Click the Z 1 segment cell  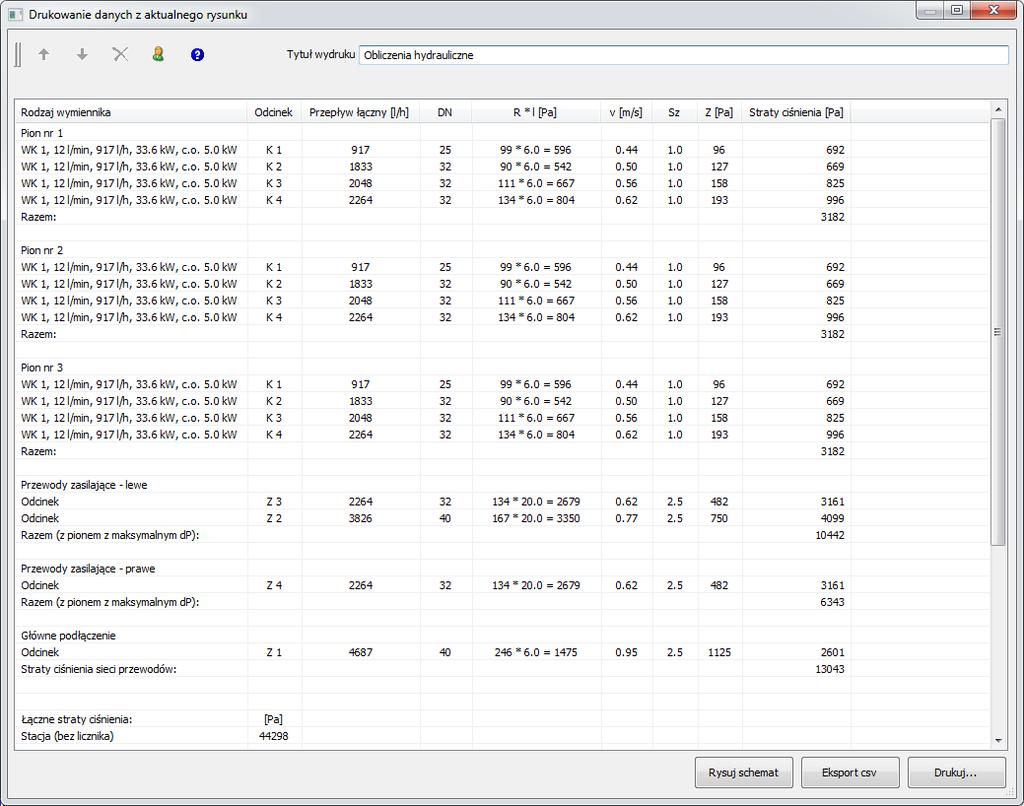pos(274,653)
